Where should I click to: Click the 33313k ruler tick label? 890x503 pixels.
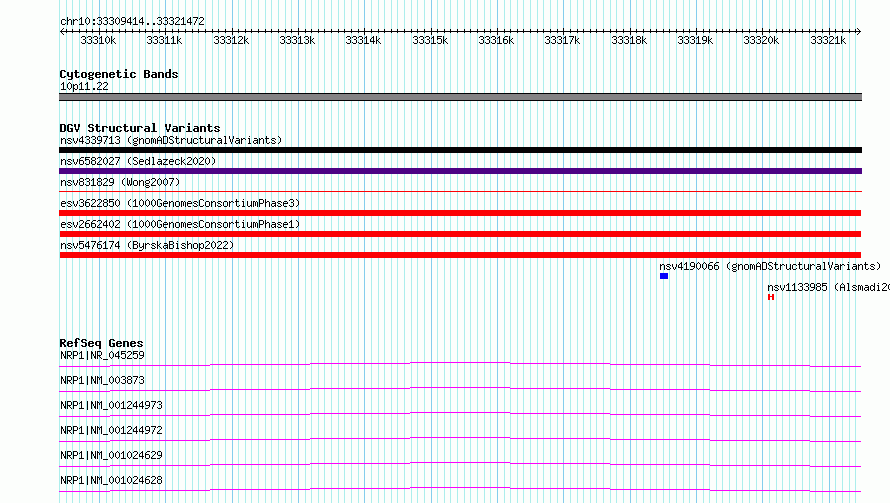coord(297,40)
